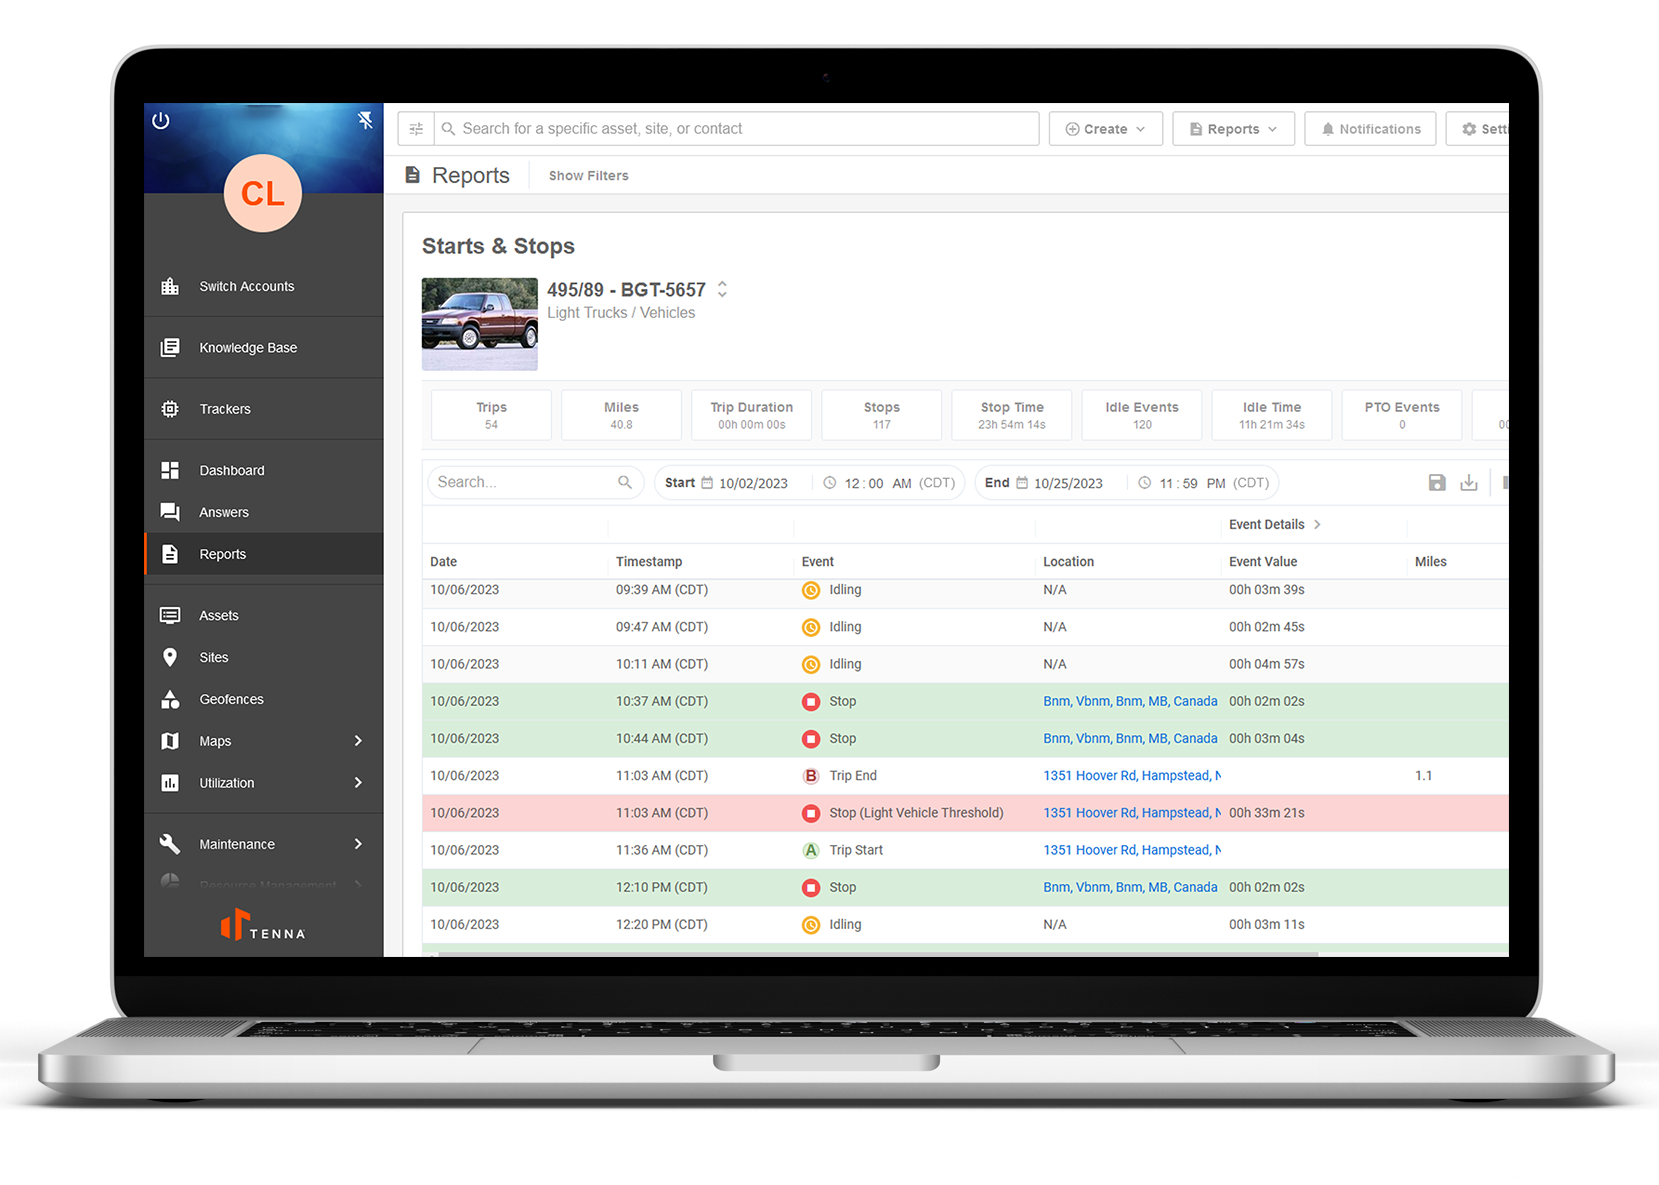The width and height of the screenshot is (1659, 1185).
Task: Open the Trackers section
Action: pos(170,408)
